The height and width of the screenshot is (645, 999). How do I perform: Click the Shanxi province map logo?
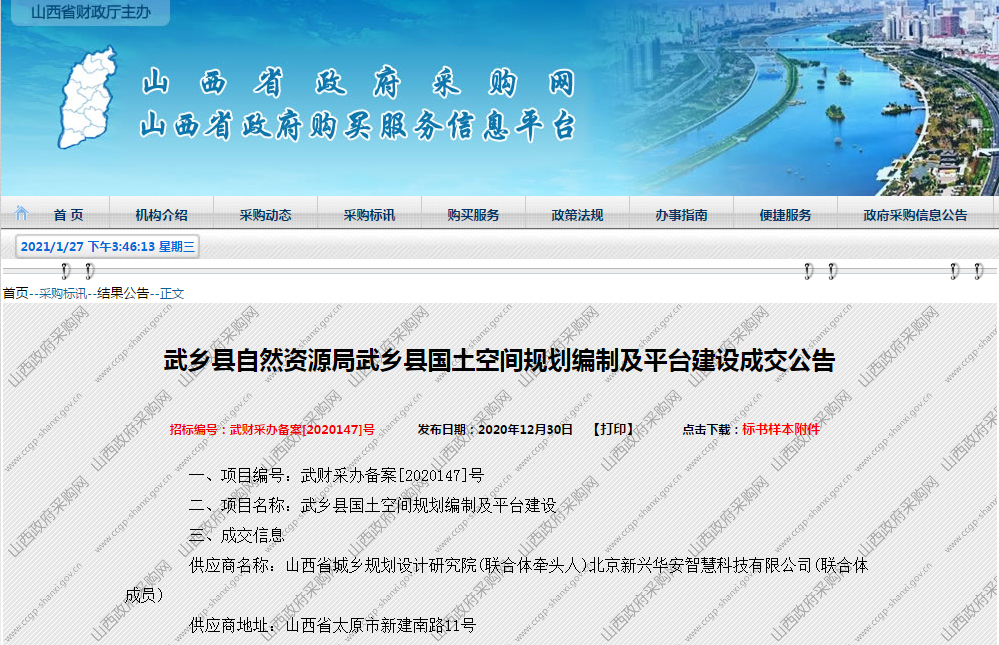[88, 98]
